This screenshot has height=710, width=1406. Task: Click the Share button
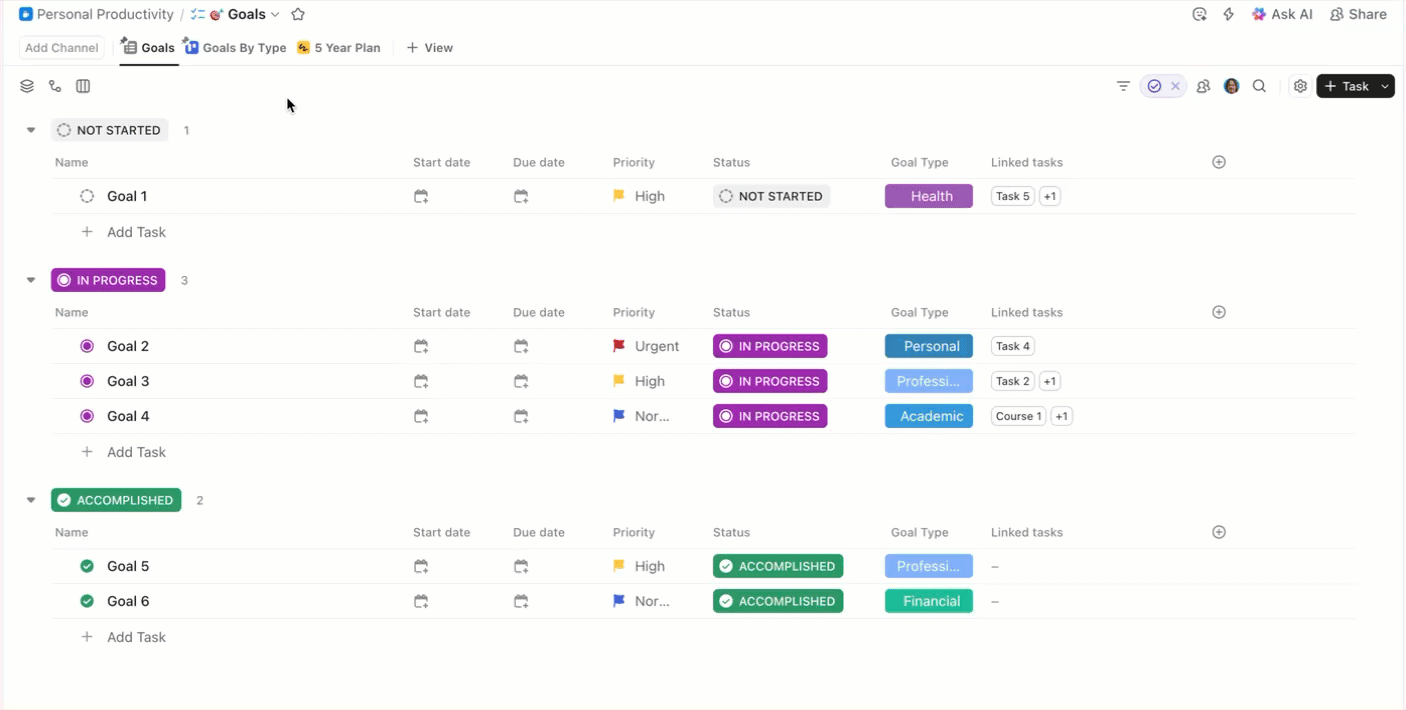tap(1358, 15)
